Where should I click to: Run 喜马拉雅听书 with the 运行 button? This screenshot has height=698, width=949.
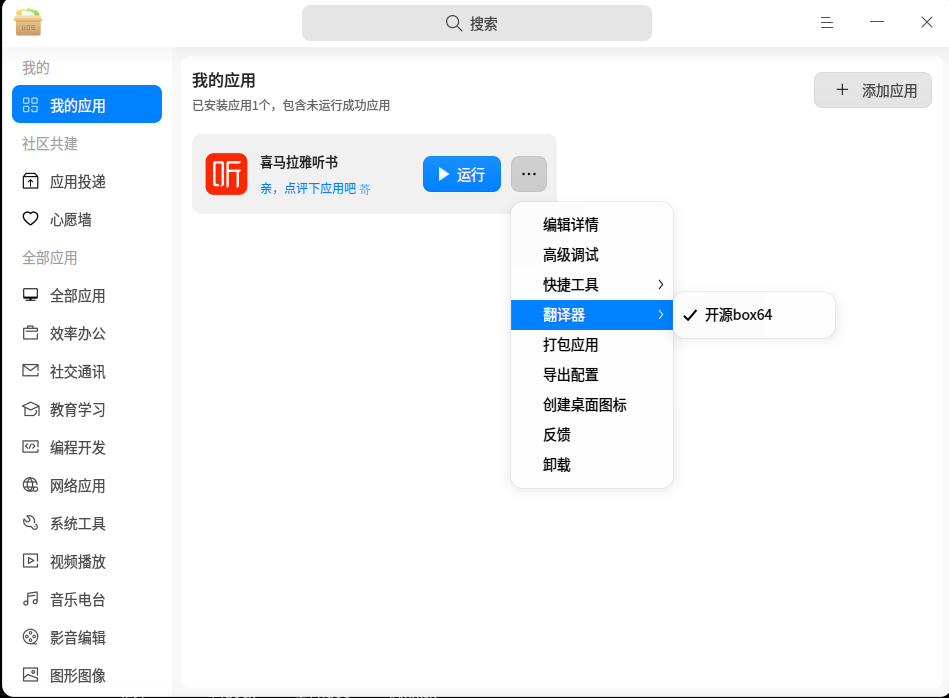[462, 174]
